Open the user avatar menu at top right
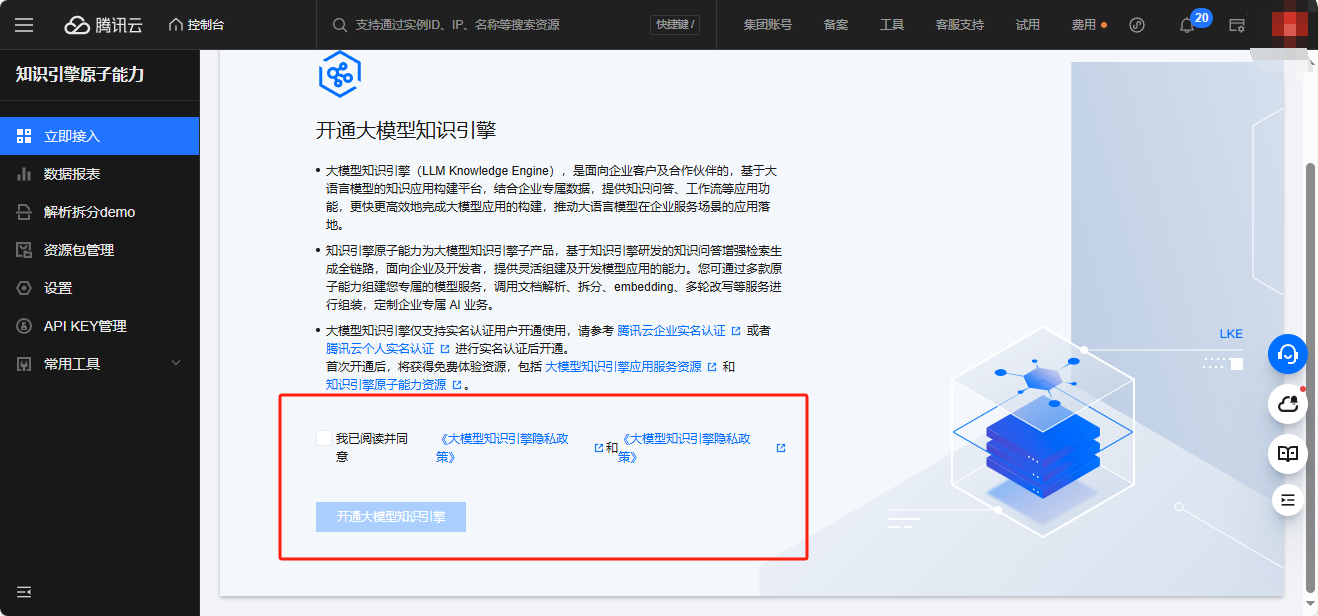The image size is (1318, 616). click(1290, 25)
